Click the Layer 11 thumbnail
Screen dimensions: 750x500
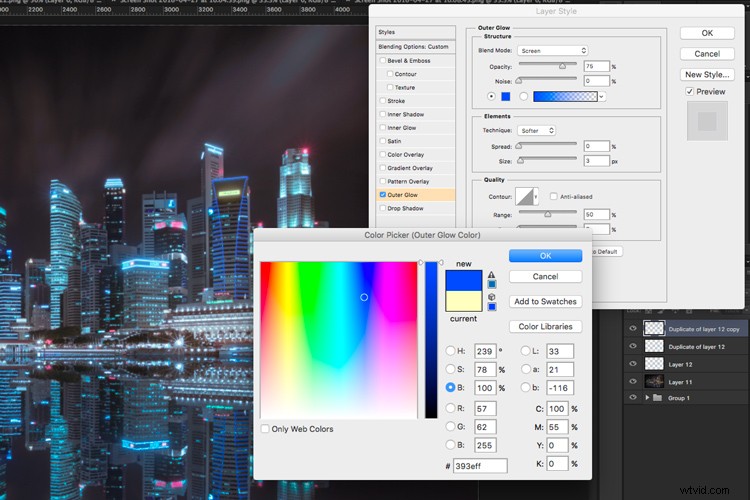point(654,381)
